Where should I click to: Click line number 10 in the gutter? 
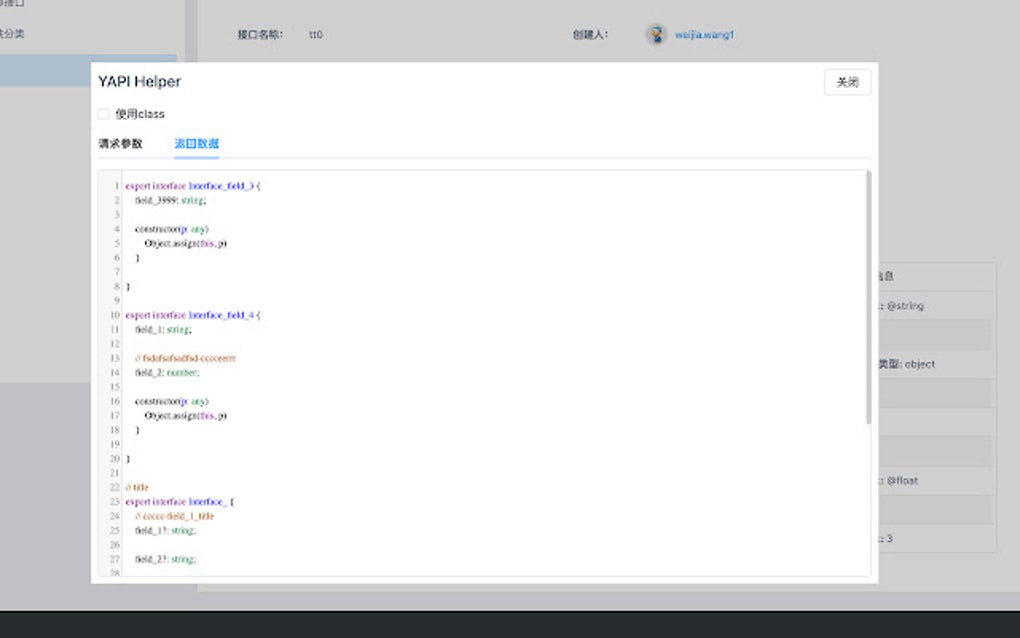pos(113,315)
